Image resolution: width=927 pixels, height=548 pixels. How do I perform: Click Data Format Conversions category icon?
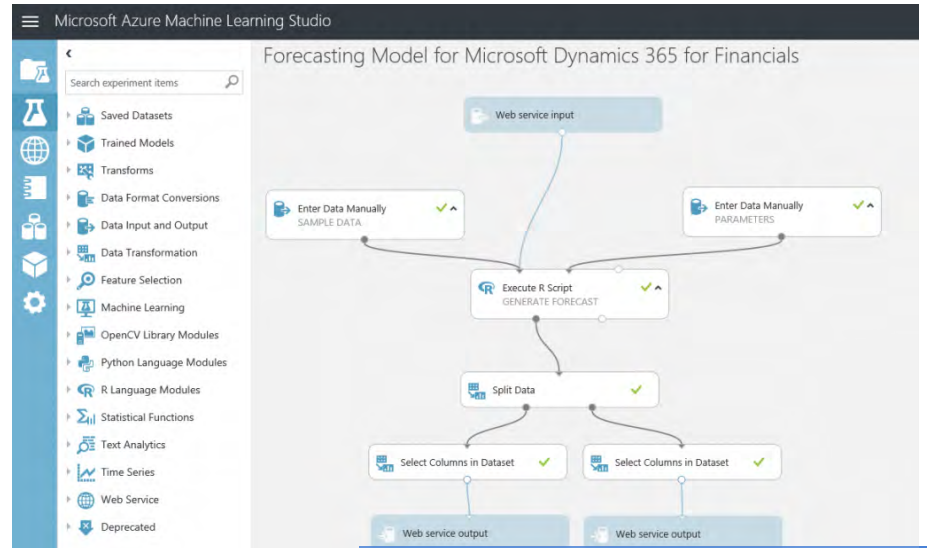point(86,198)
